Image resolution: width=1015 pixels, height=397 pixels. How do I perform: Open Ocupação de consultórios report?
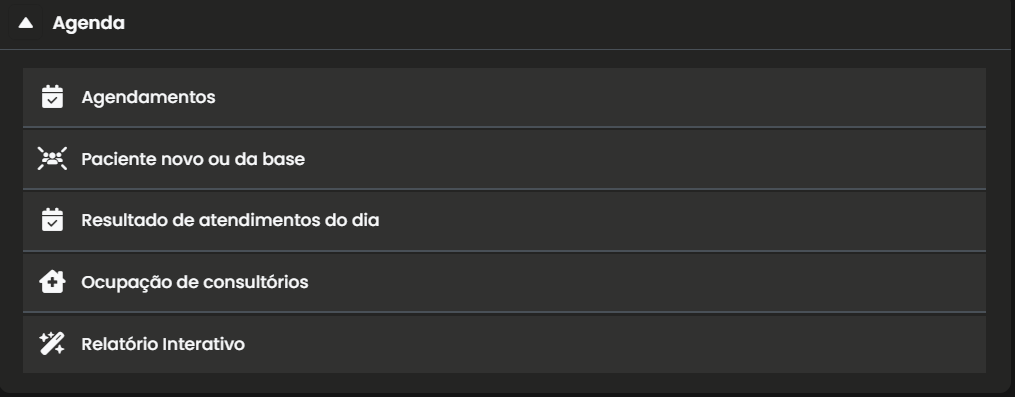[504, 282]
